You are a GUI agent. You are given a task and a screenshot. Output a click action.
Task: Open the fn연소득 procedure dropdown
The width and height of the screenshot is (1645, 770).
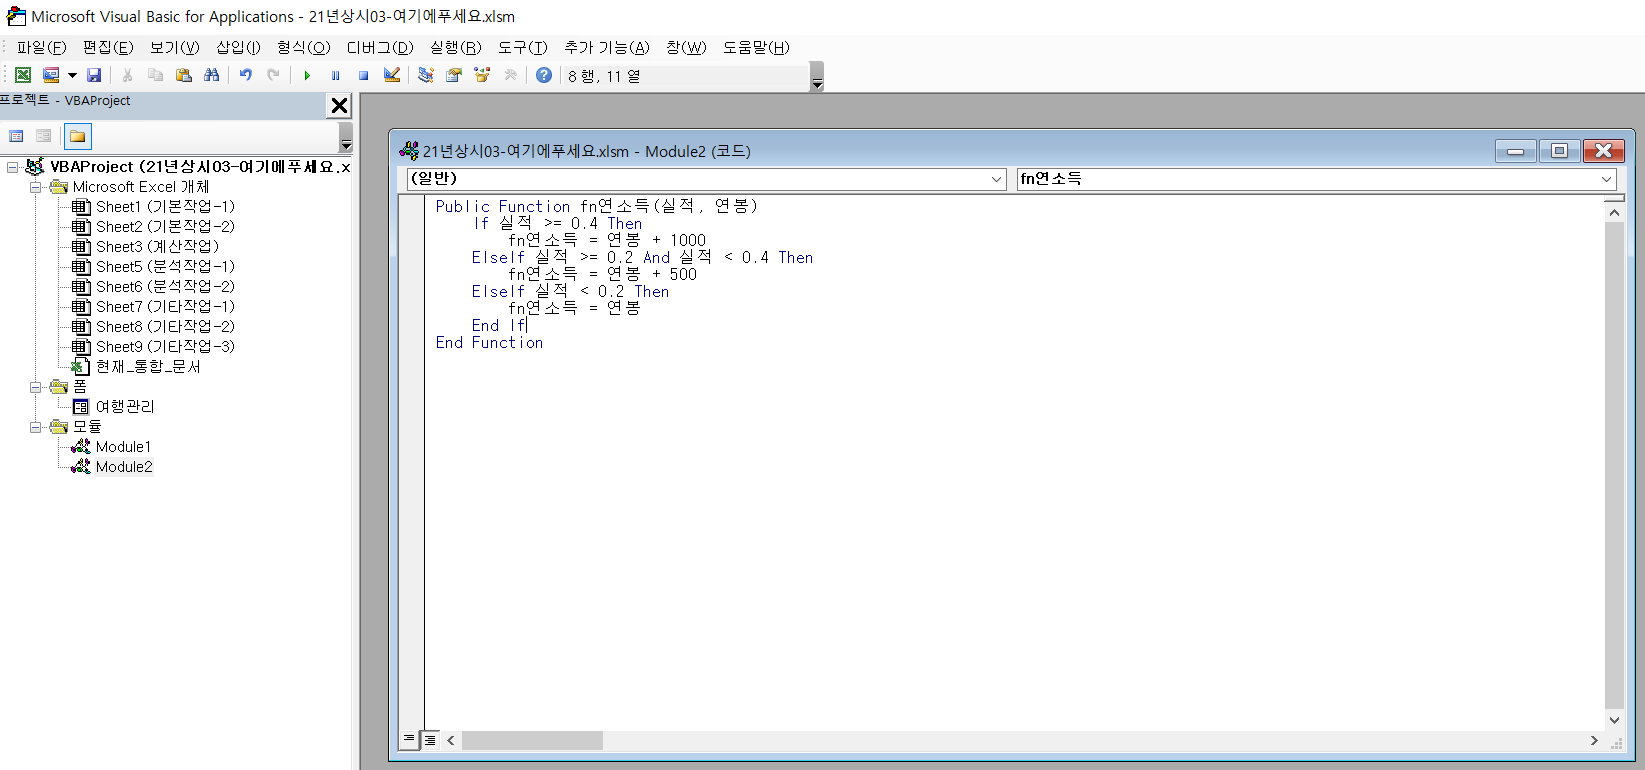[x=1606, y=179]
